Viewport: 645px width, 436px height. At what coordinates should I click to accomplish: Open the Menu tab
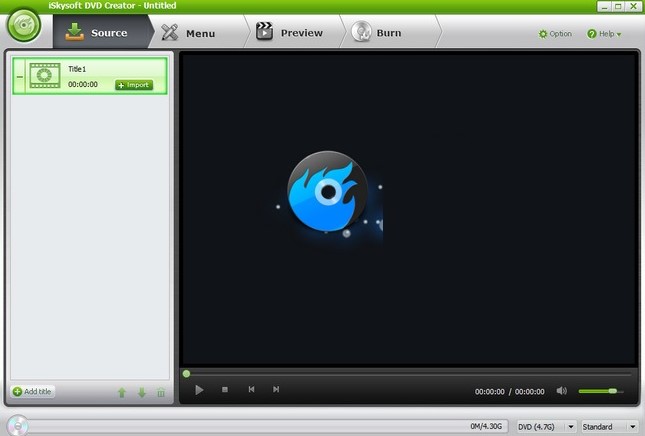(x=195, y=32)
